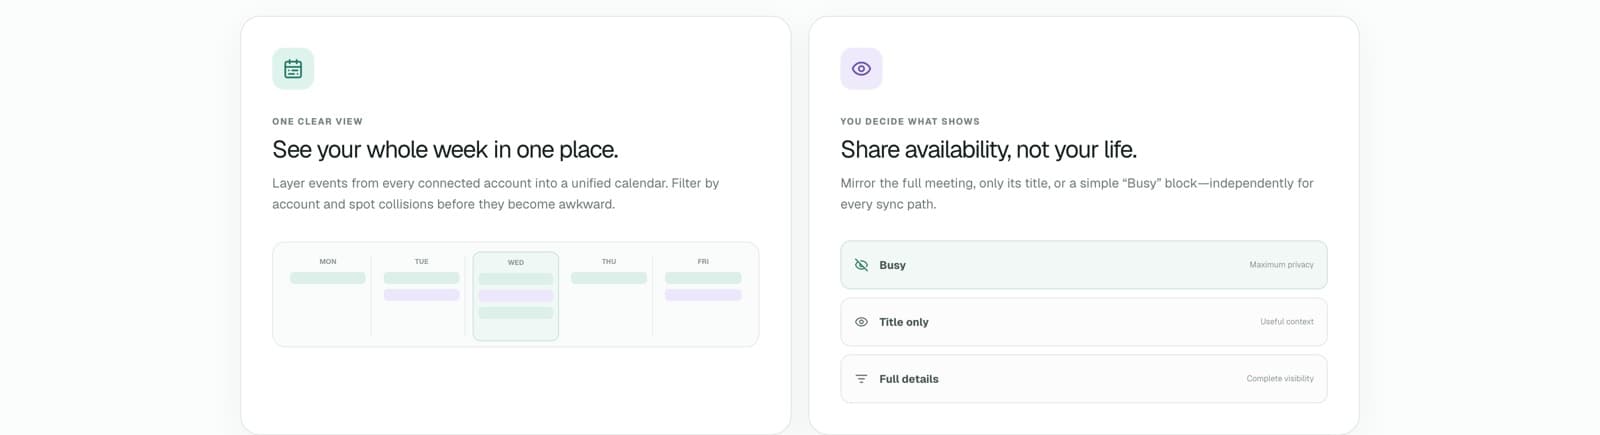Image resolution: width=1600 pixels, height=435 pixels.
Task: Click the eye icon beside Title only
Action: pos(861,322)
